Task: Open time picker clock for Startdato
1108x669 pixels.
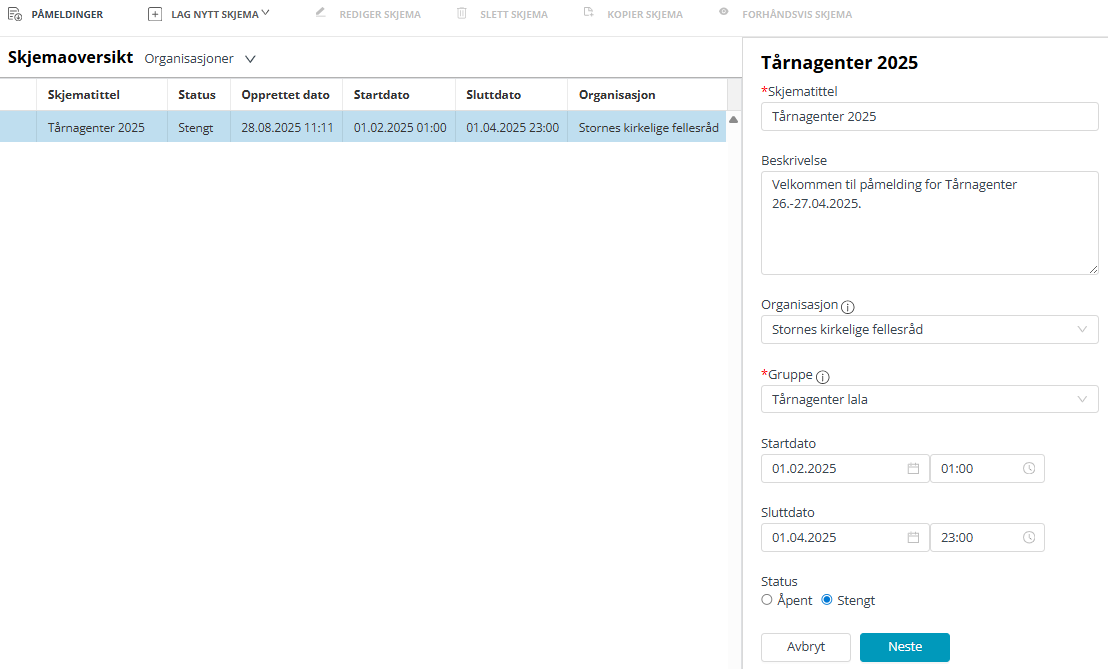Action: 1029,469
